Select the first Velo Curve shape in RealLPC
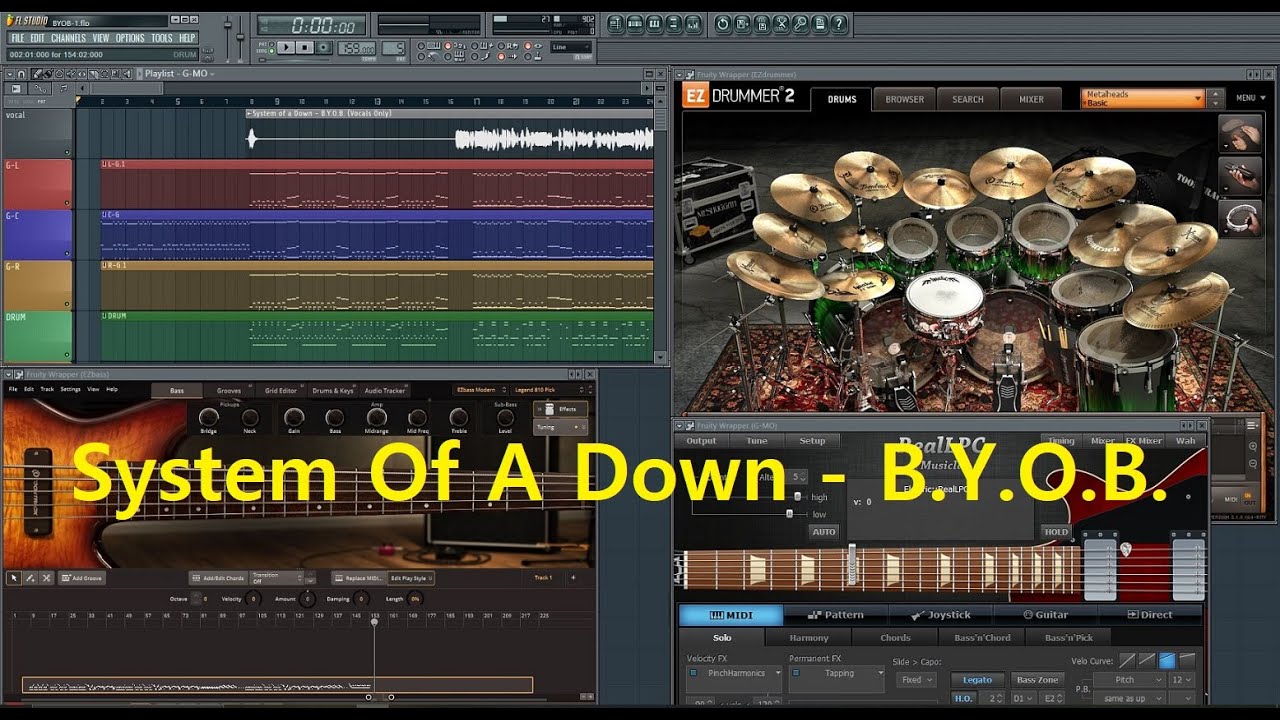This screenshot has width=1280, height=720. click(1128, 661)
